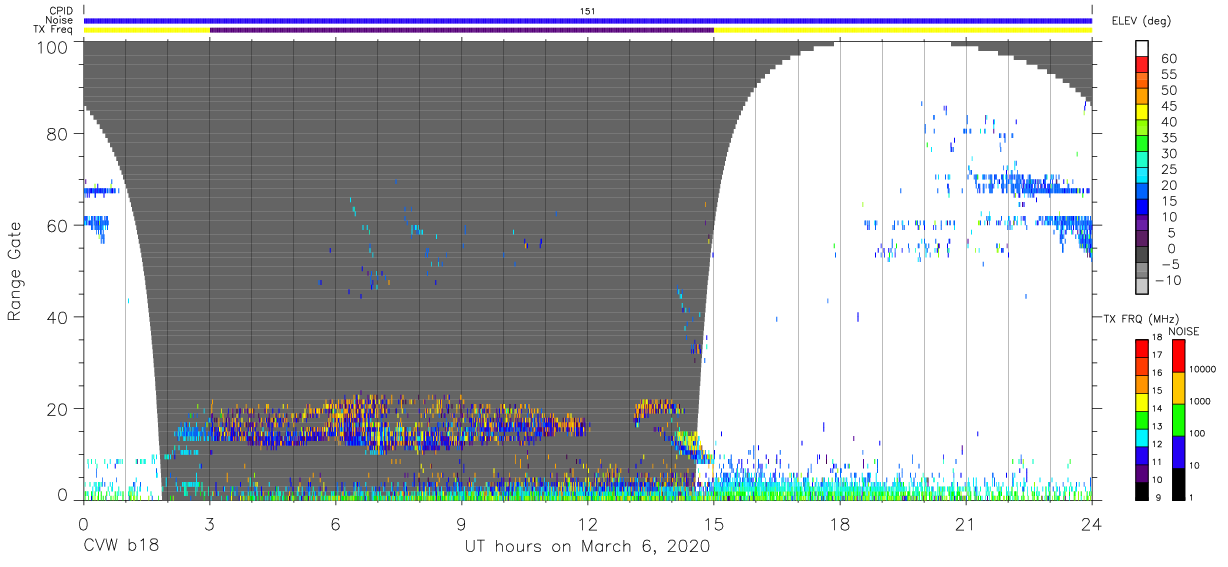
Task: Click the blue Noise strip above the plot
Action: click(x=588, y=20)
